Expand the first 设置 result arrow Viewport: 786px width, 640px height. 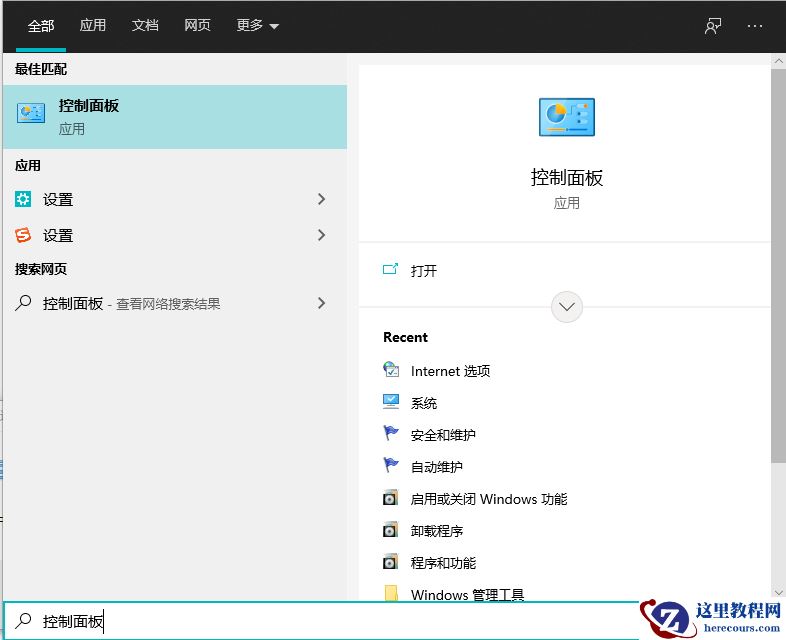(322, 199)
